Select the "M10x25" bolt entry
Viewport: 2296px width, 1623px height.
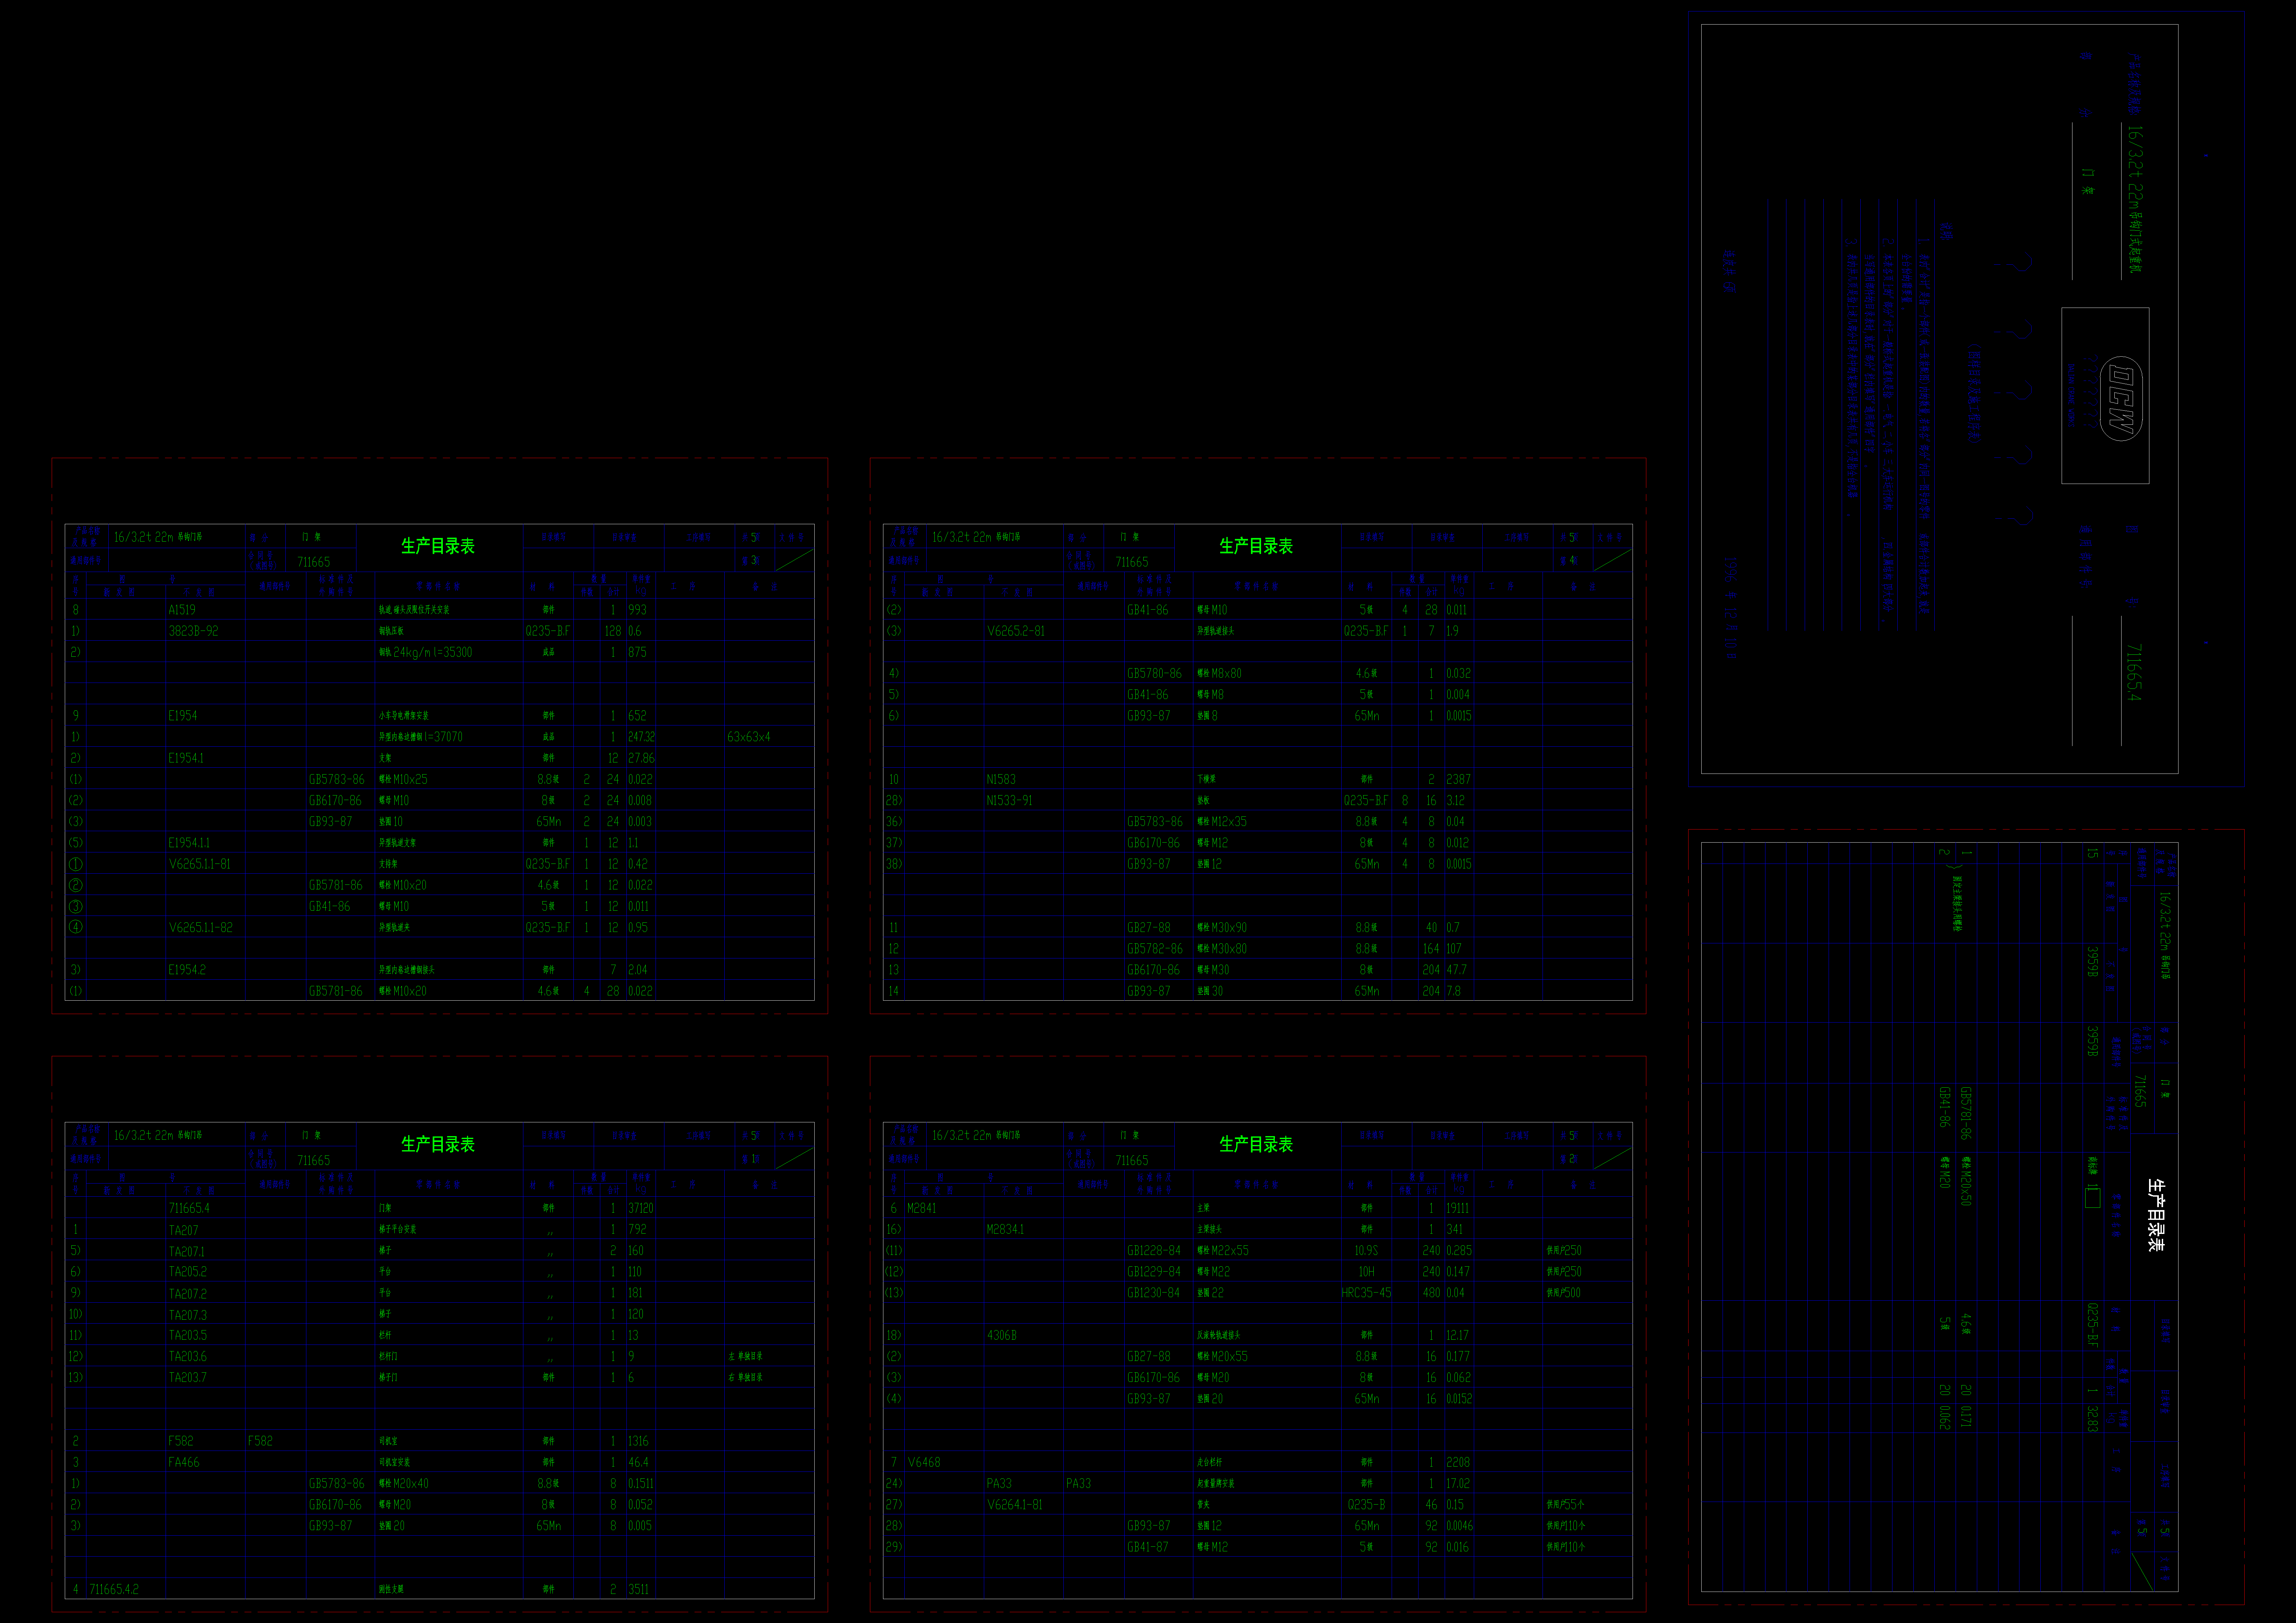tap(410, 779)
